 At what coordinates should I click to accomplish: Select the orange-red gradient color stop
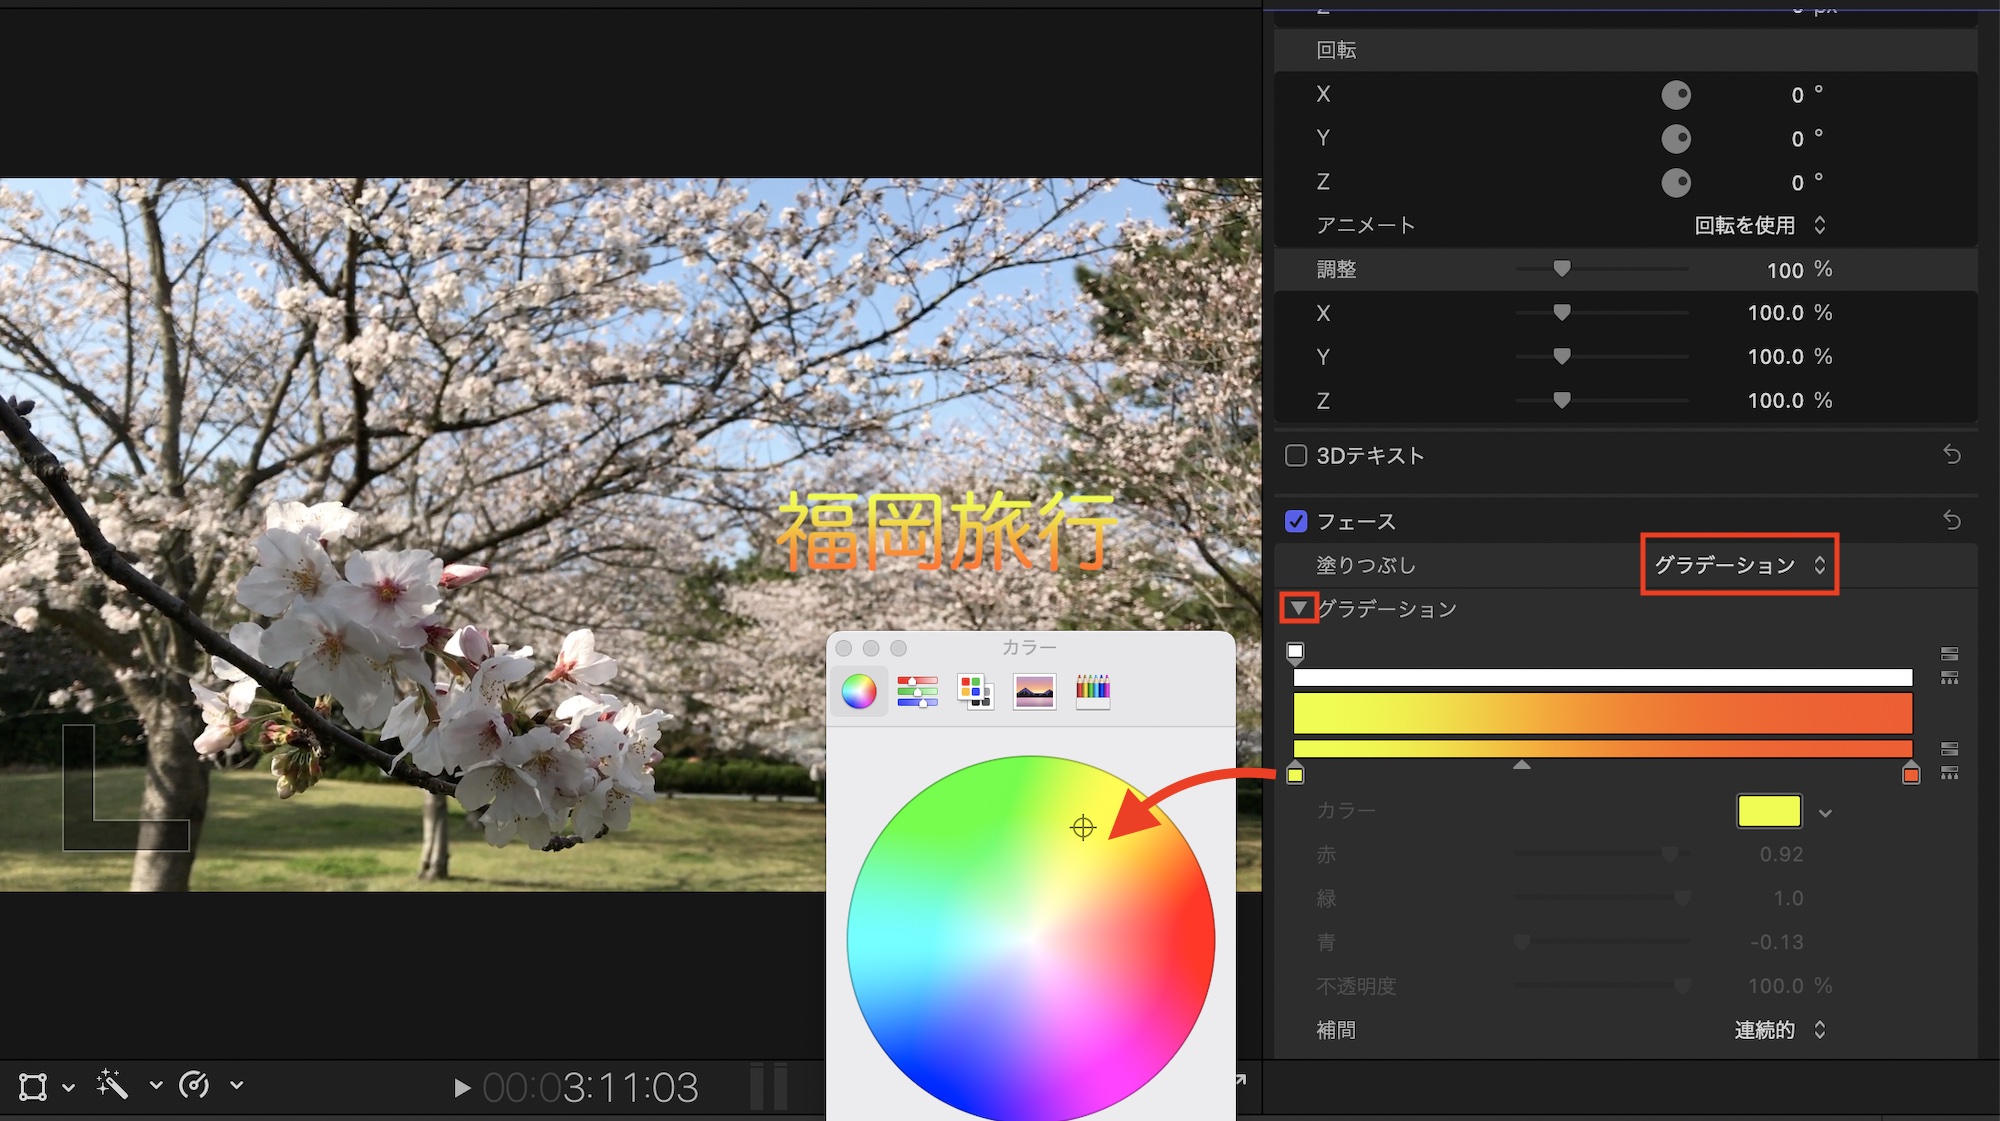point(1911,775)
